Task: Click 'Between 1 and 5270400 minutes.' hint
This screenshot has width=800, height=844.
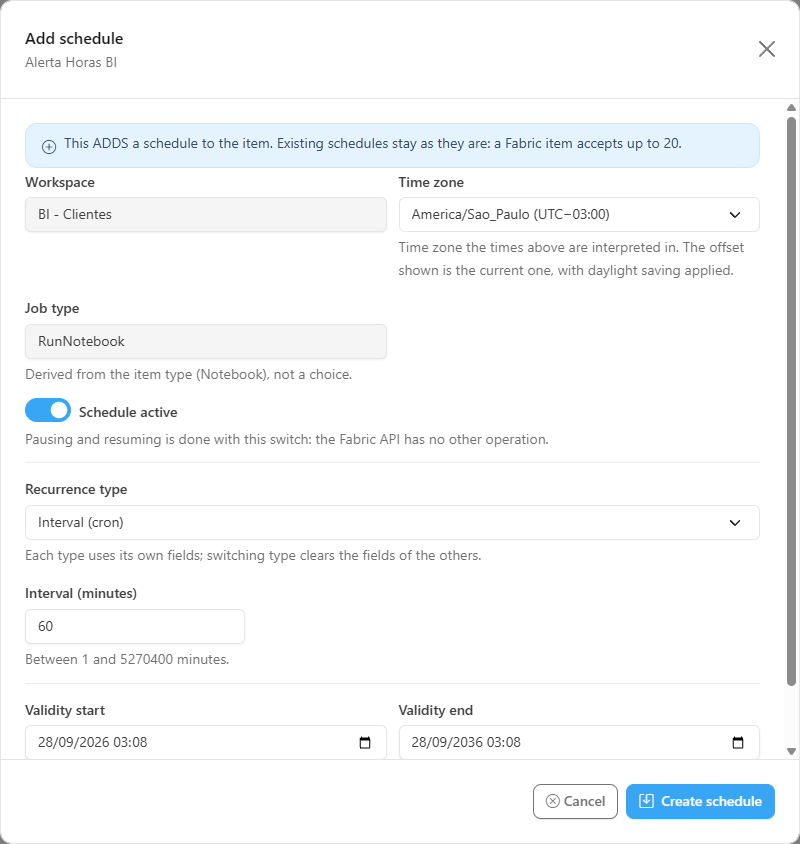Action: pos(127,659)
